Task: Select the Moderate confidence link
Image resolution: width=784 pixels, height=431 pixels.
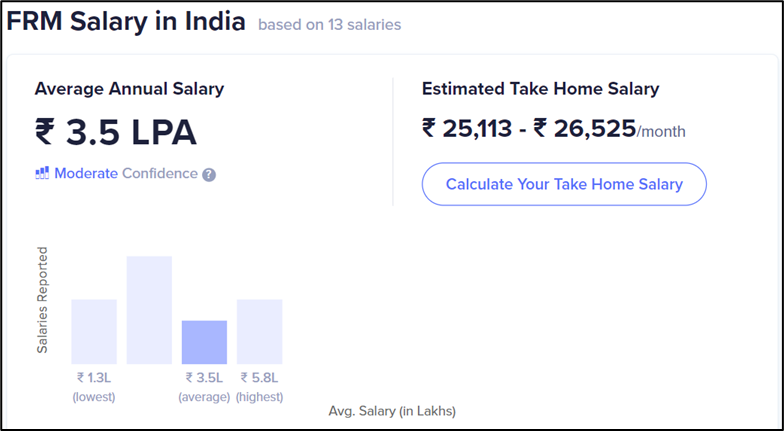Action: coord(86,174)
